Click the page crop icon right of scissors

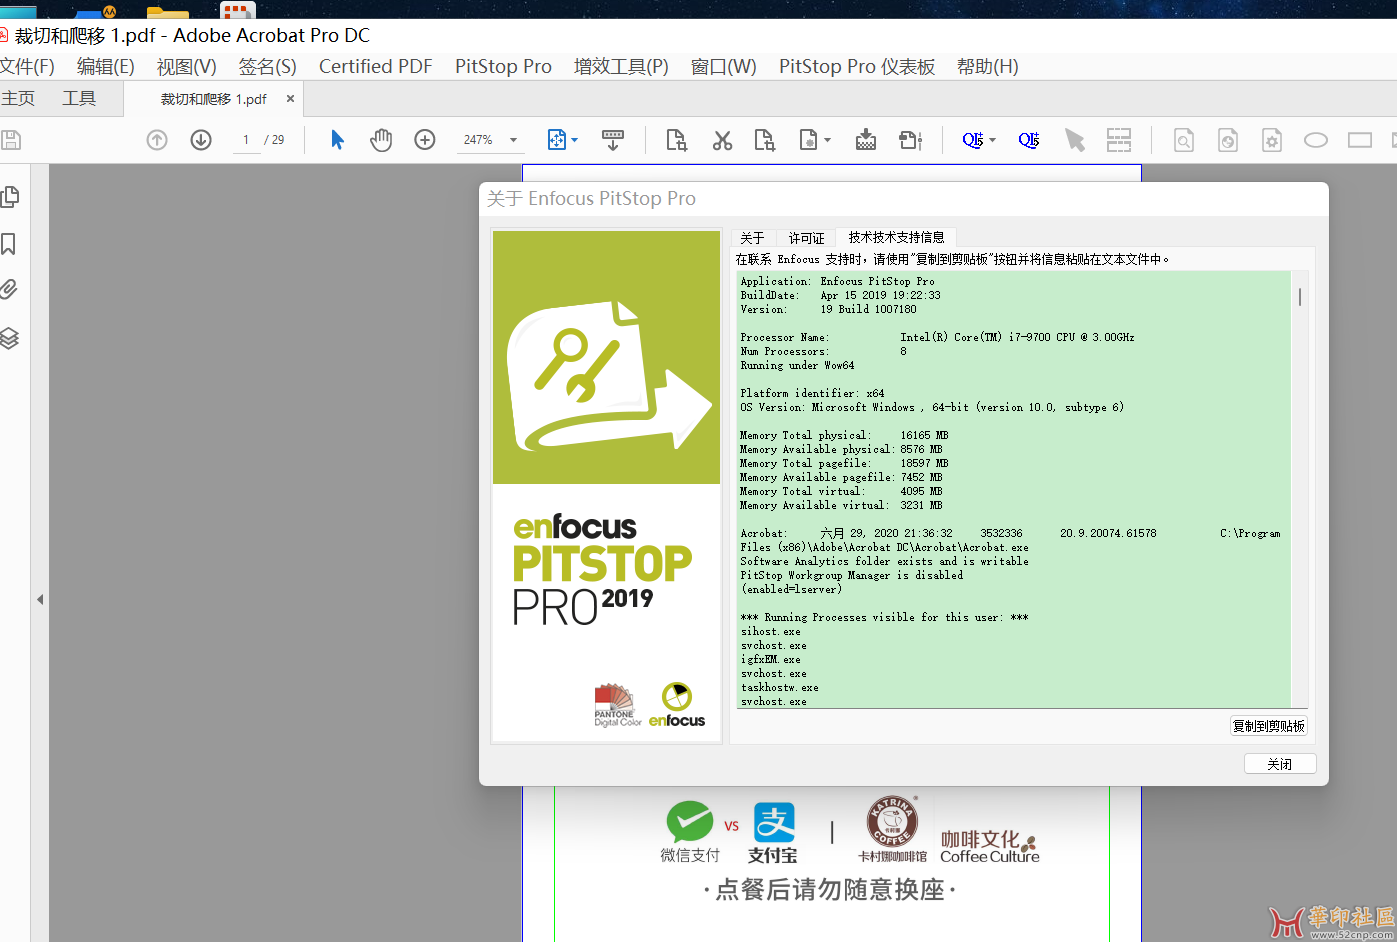pyautogui.click(x=765, y=140)
